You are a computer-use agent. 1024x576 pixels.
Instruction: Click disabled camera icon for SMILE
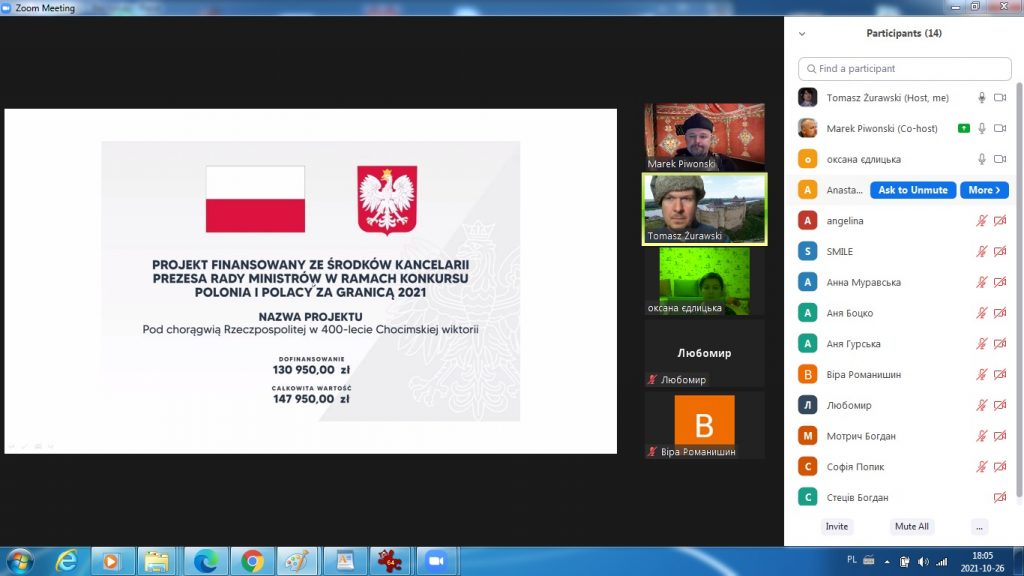pos(1000,252)
